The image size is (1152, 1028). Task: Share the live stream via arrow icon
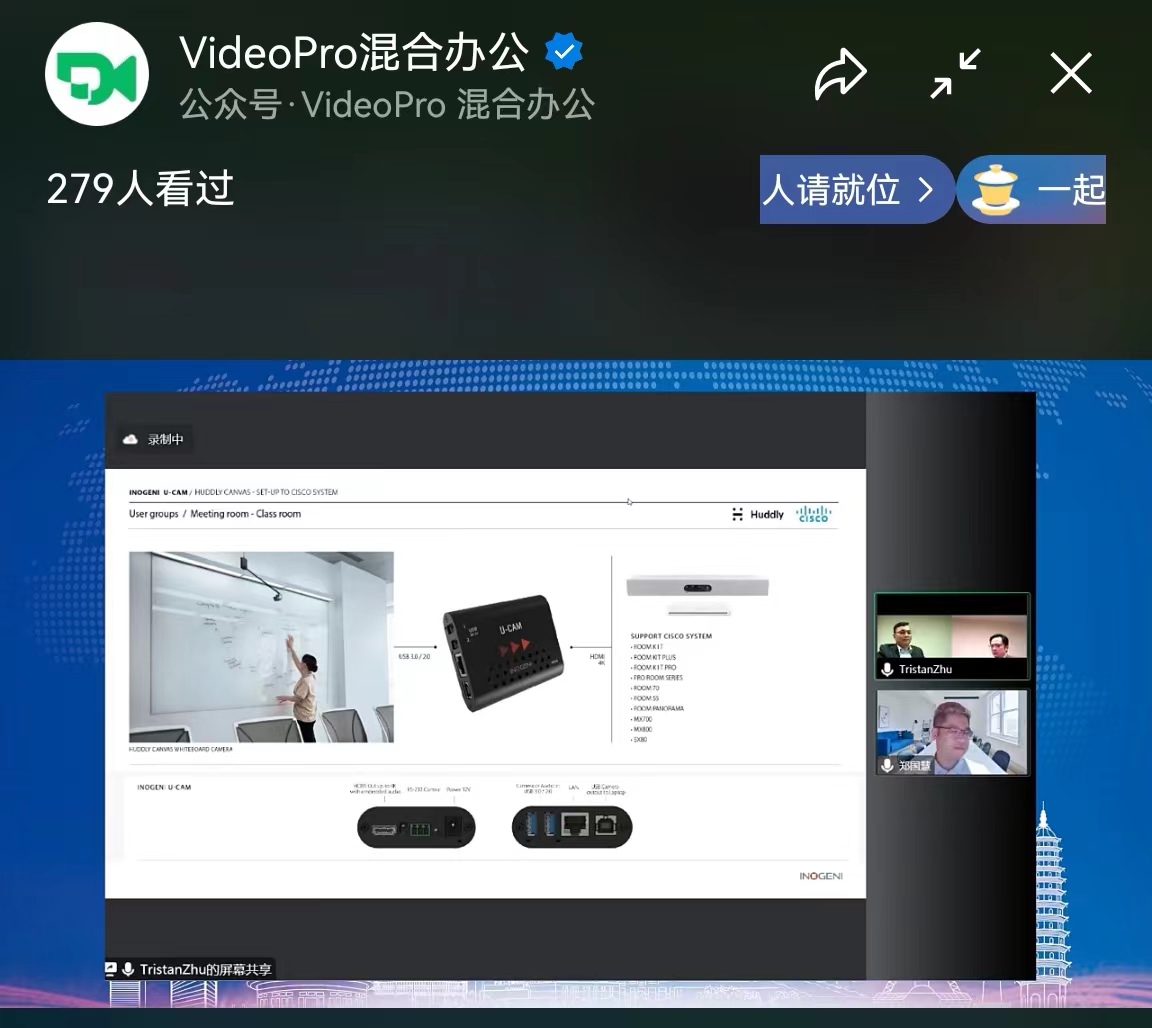(x=840, y=75)
